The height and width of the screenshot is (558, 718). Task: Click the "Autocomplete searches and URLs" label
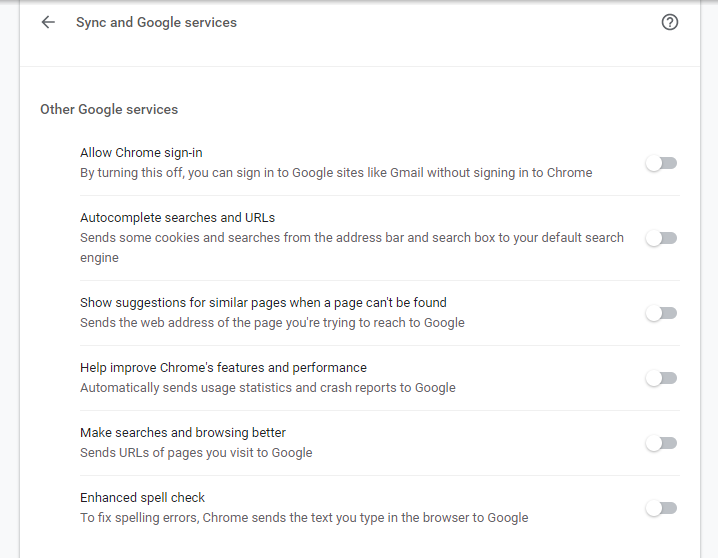(177, 217)
